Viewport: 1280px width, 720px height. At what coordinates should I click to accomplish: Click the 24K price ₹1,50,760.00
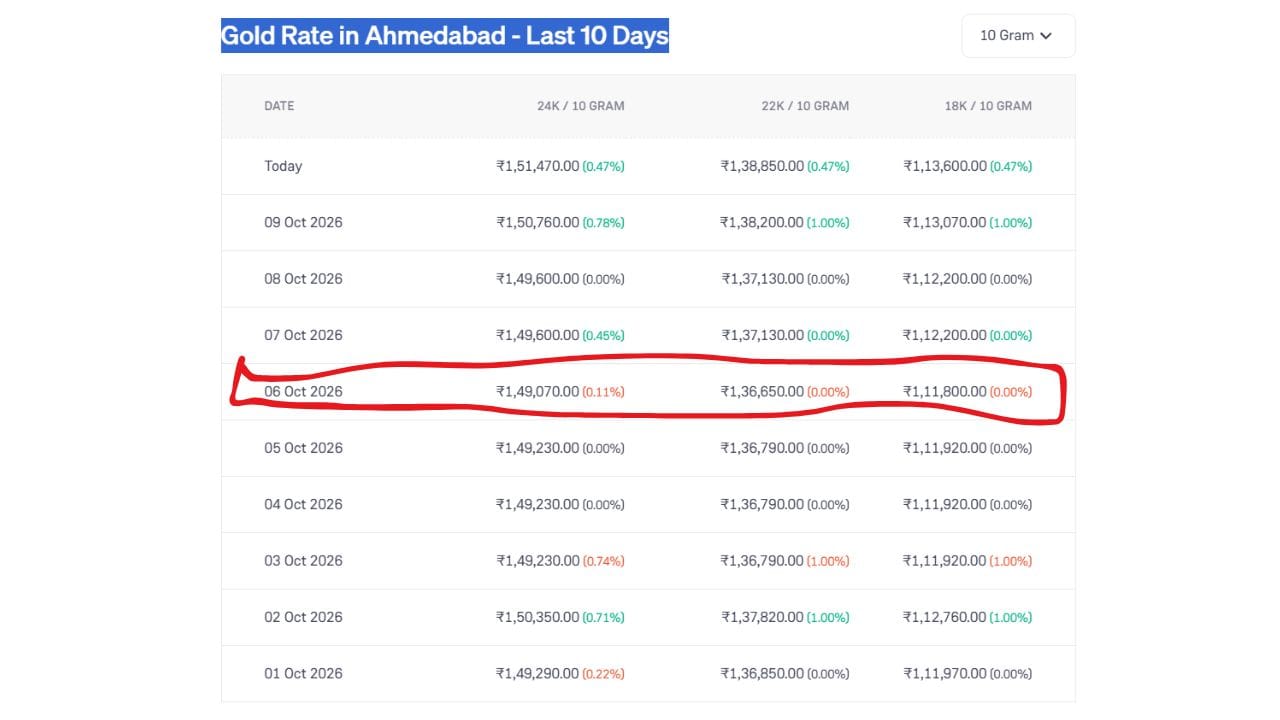537,222
